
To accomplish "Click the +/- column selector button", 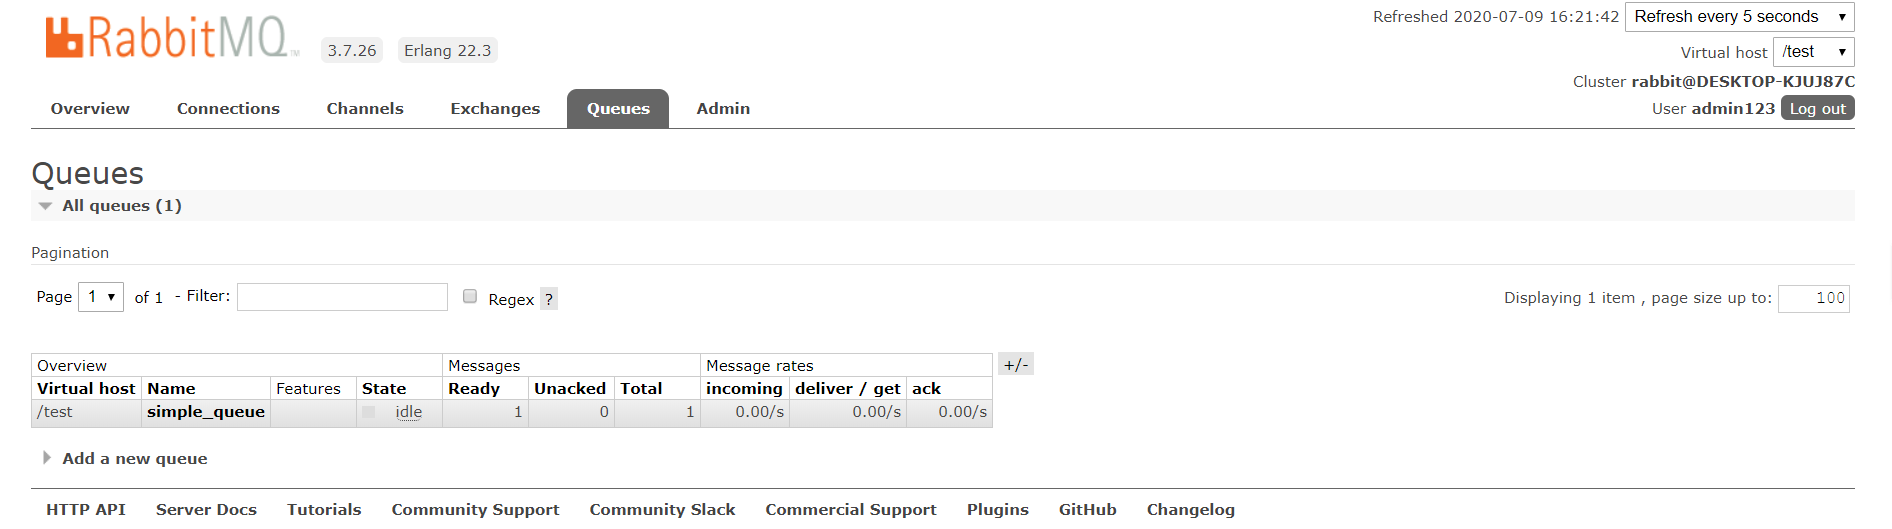I will [x=1016, y=364].
